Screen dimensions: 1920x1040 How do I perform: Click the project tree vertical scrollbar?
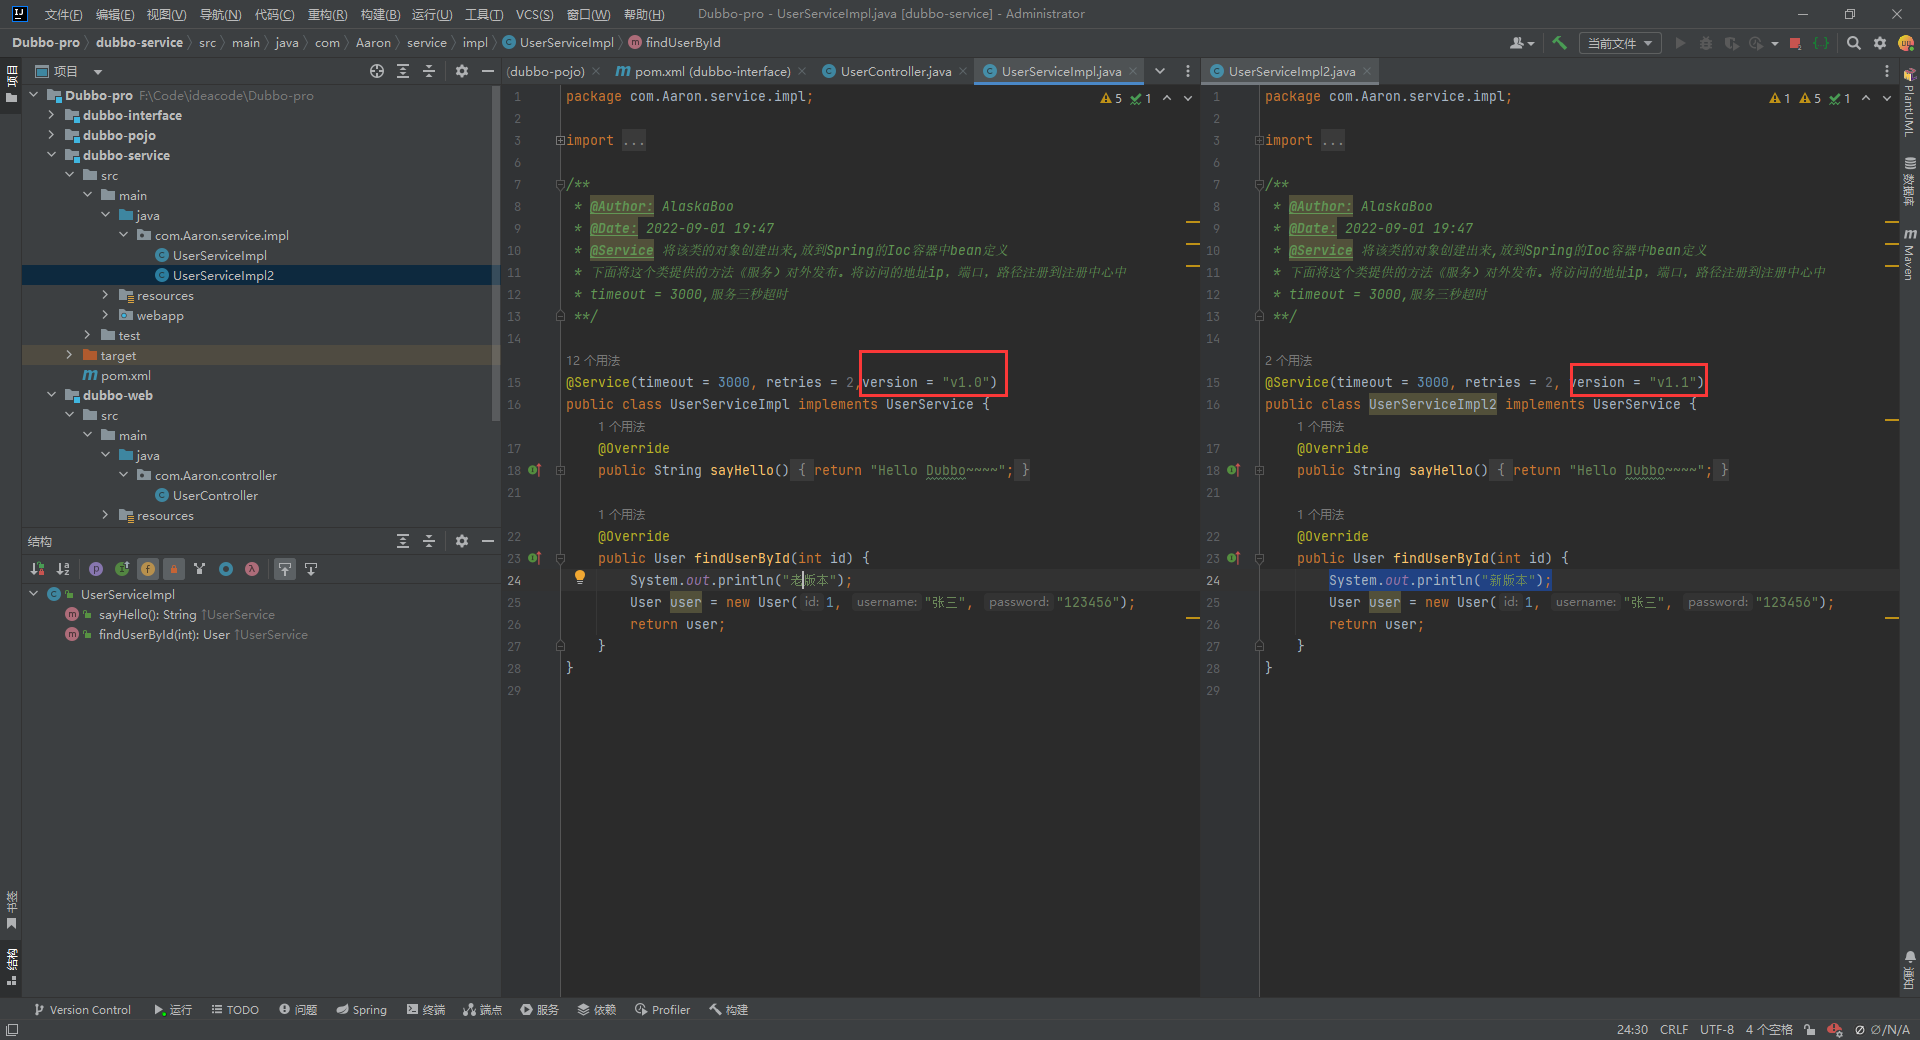click(x=496, y=250)
